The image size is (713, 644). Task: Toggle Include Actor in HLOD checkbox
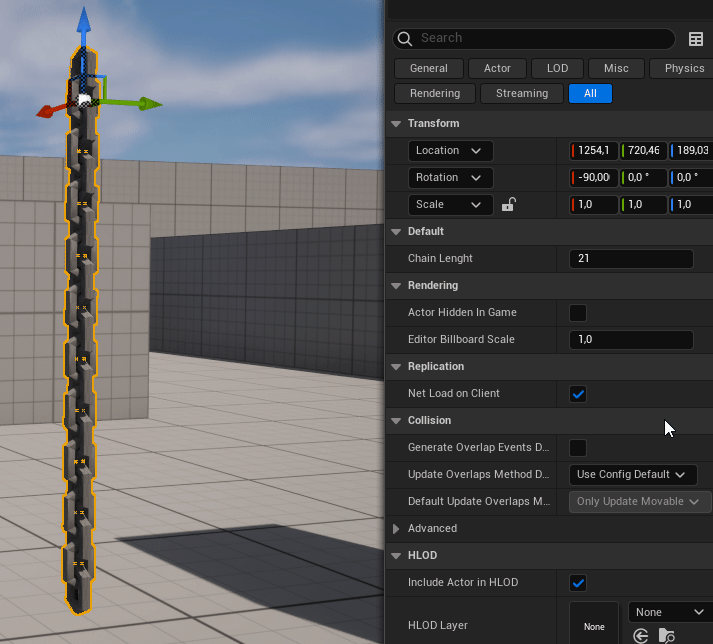578,583
